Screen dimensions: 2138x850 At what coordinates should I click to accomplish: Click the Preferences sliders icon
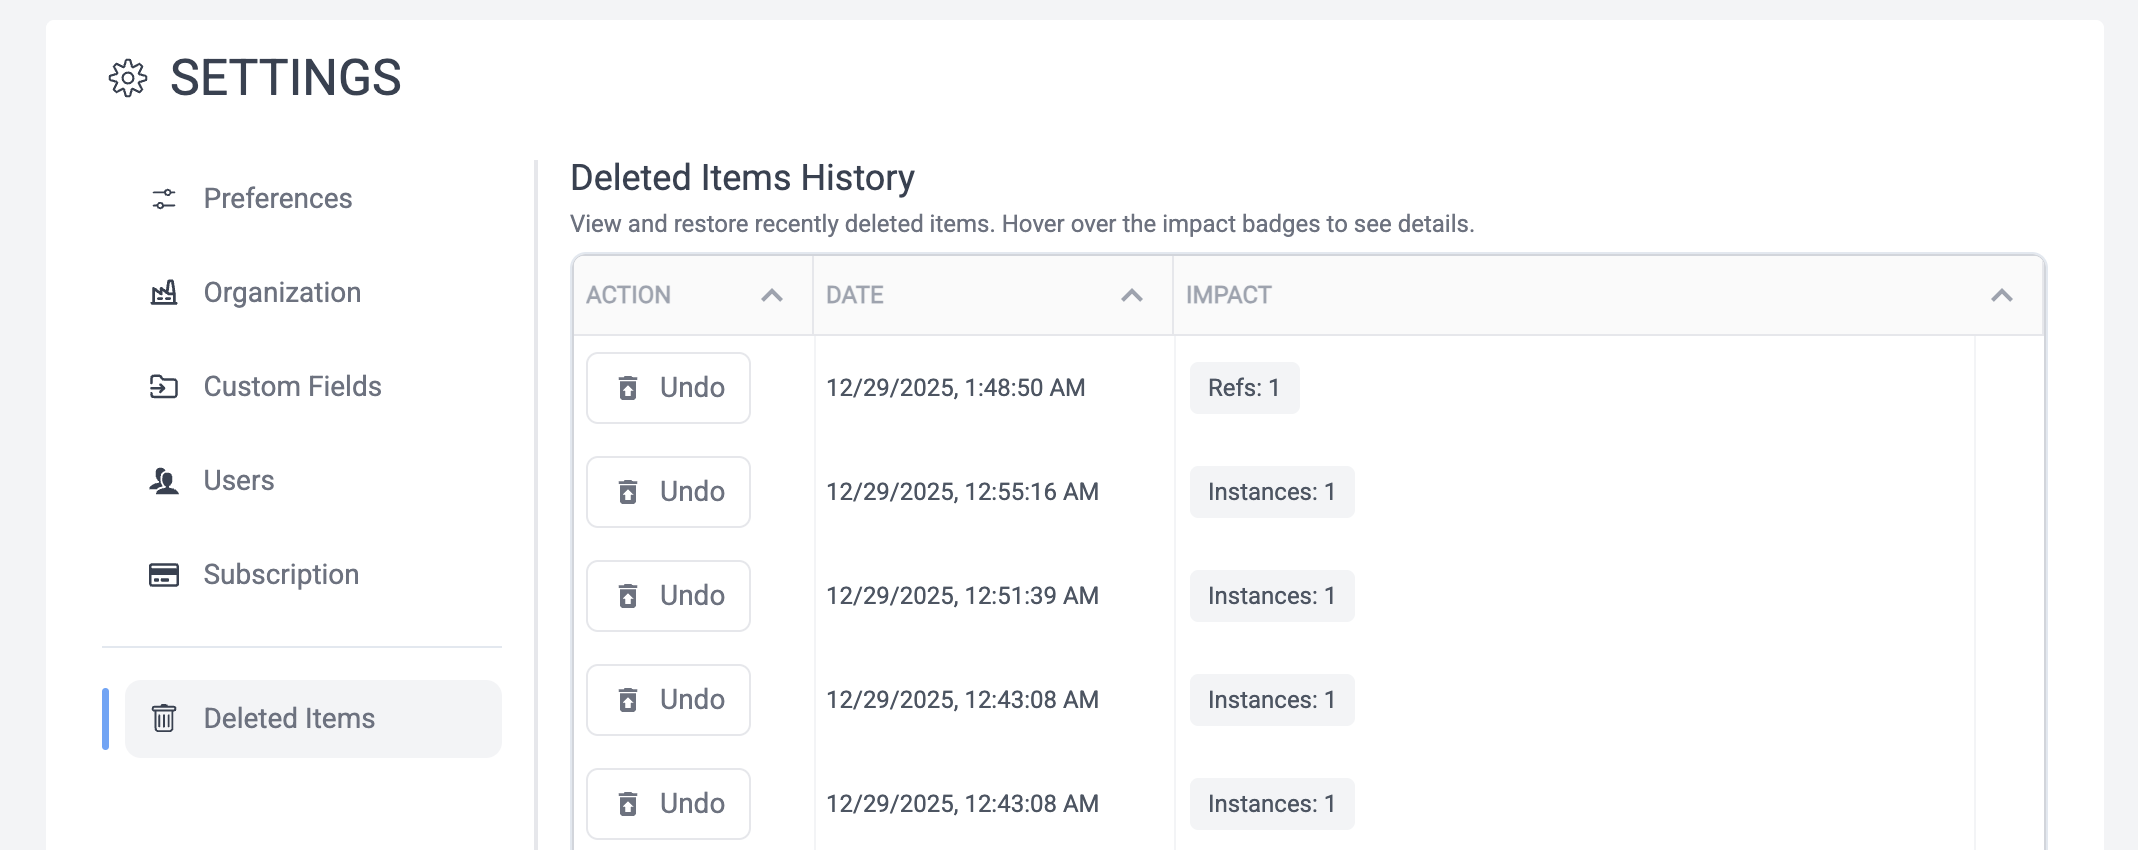pyautogui.click(x=164, y=199)
